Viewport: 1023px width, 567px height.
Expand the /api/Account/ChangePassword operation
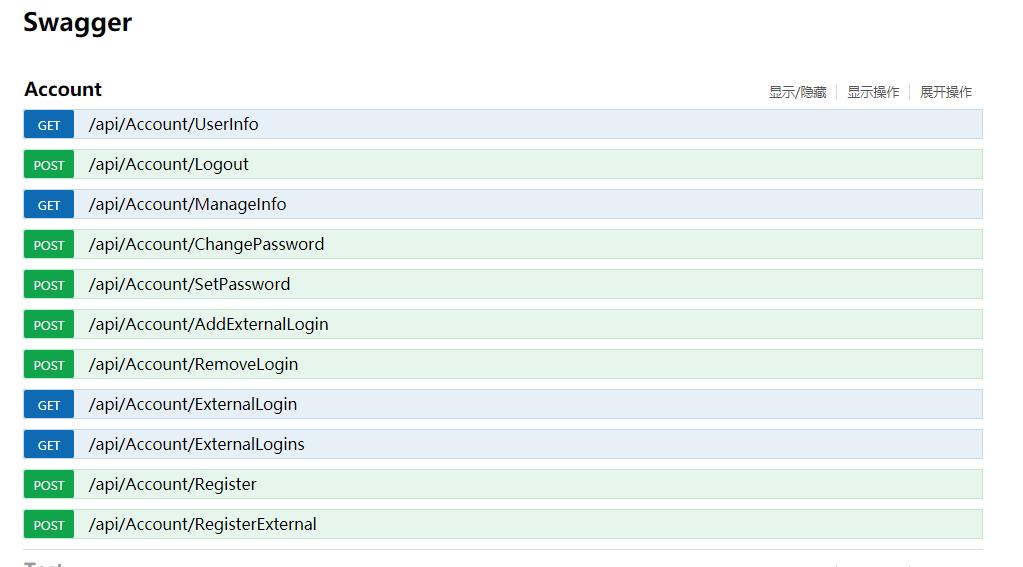coord(206,245)
